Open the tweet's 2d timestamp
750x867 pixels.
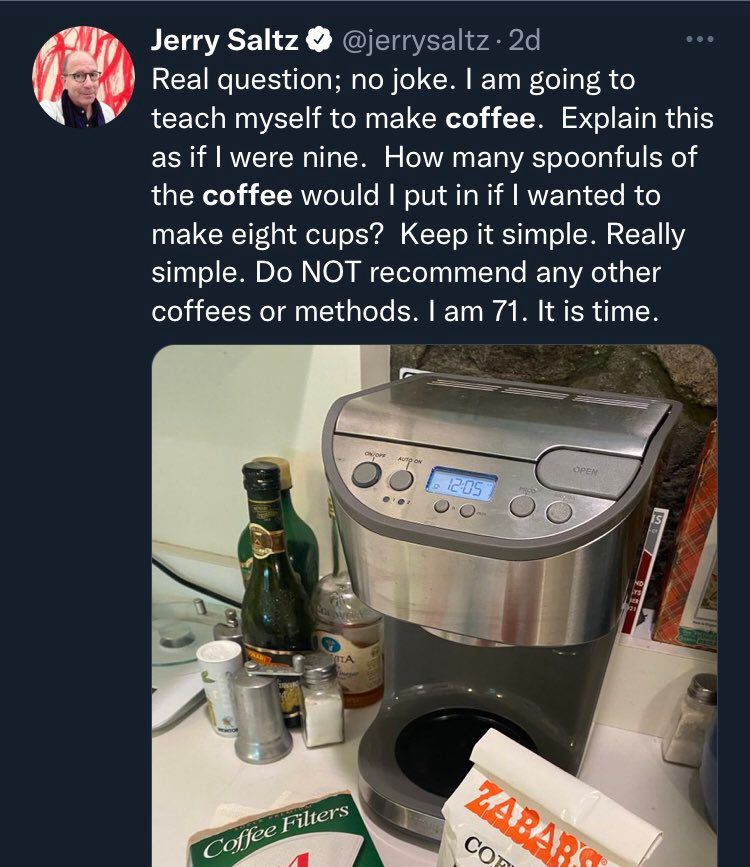524,40
